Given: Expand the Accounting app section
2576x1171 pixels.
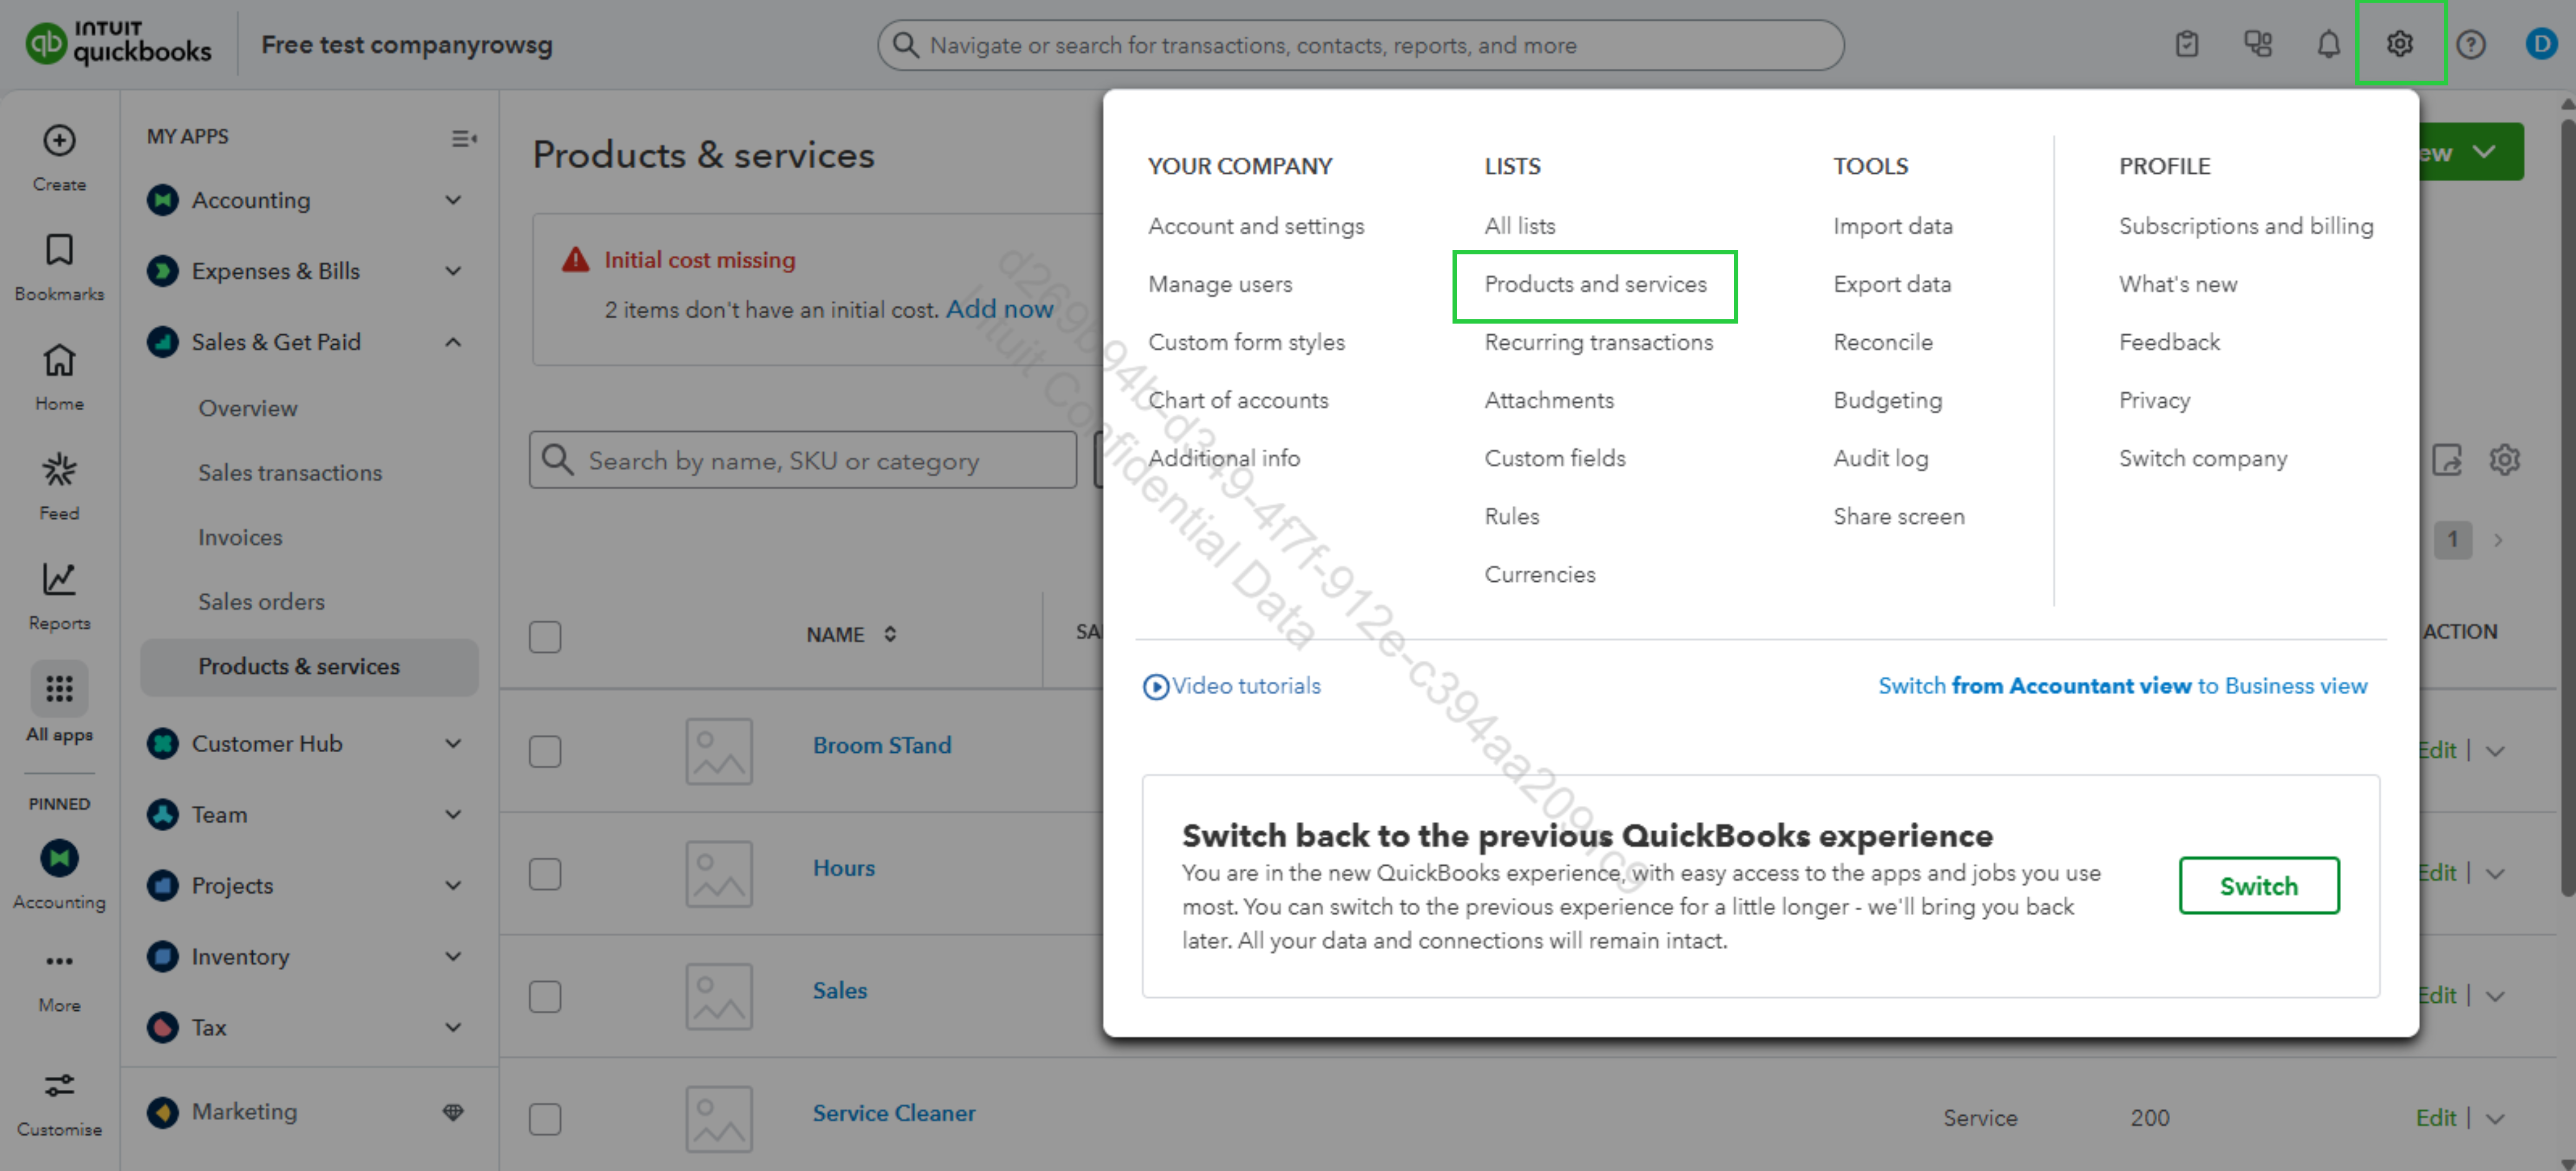Looking at the screenshot, I should pyautogui.click(x=453, y=200).
